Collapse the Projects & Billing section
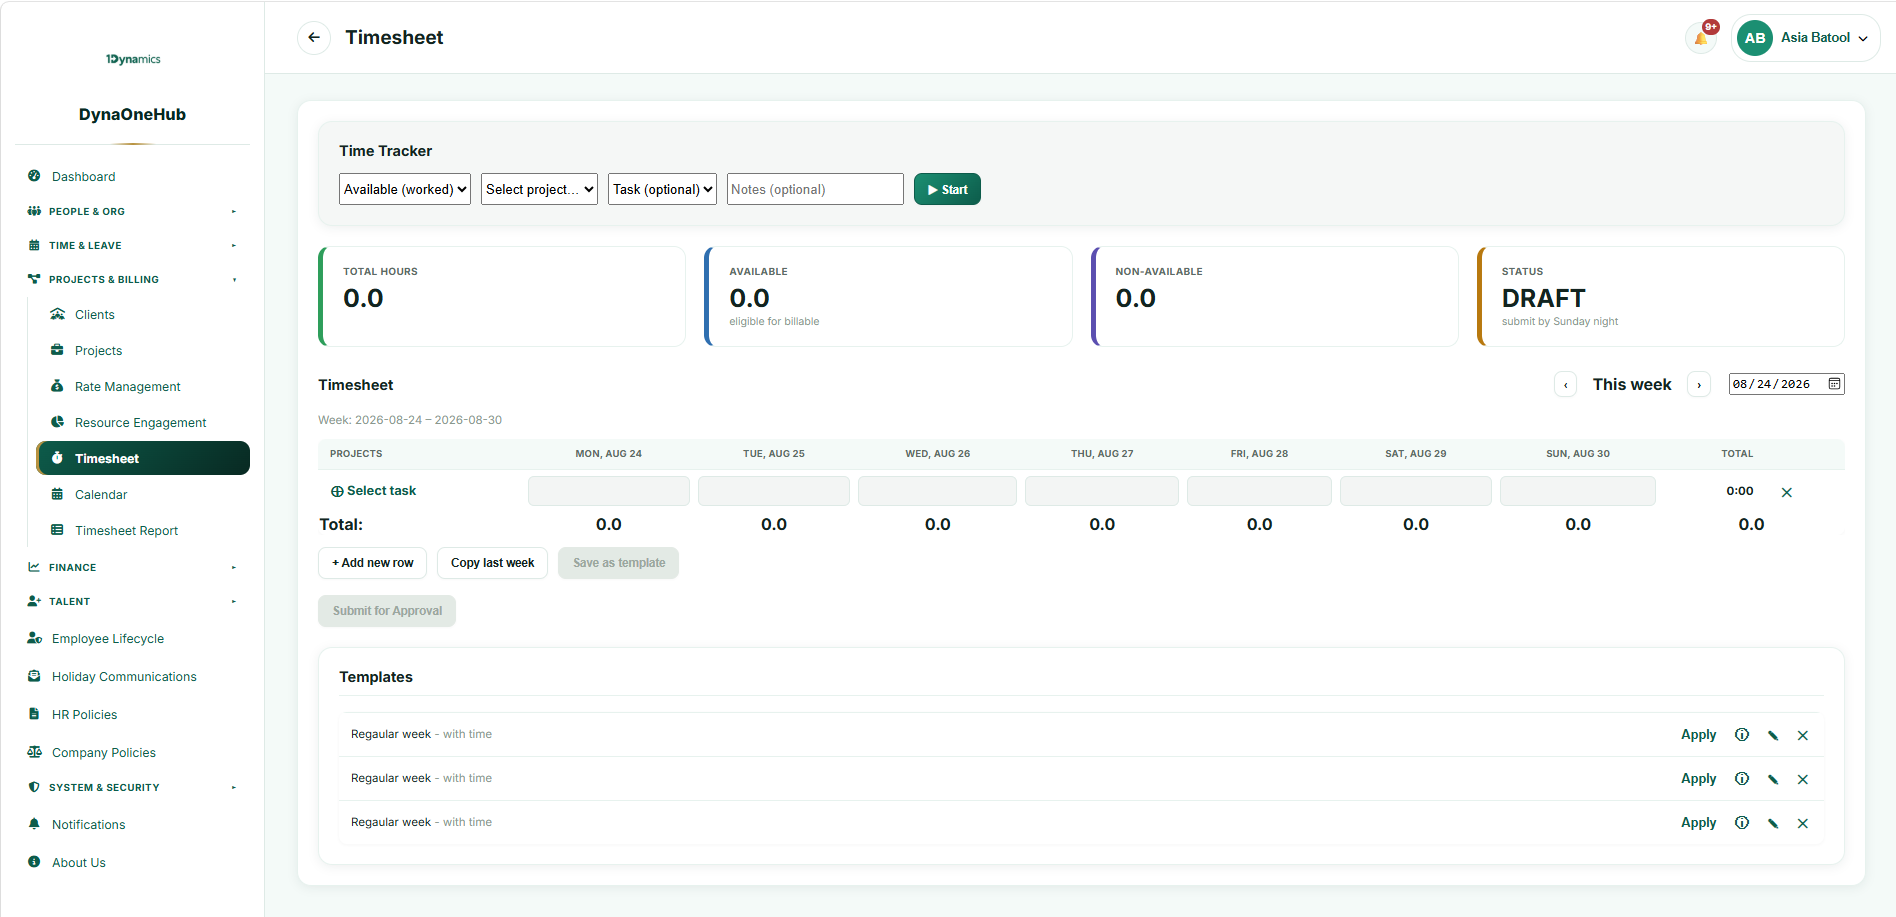The image size is (1896, 917). point(133,279)
